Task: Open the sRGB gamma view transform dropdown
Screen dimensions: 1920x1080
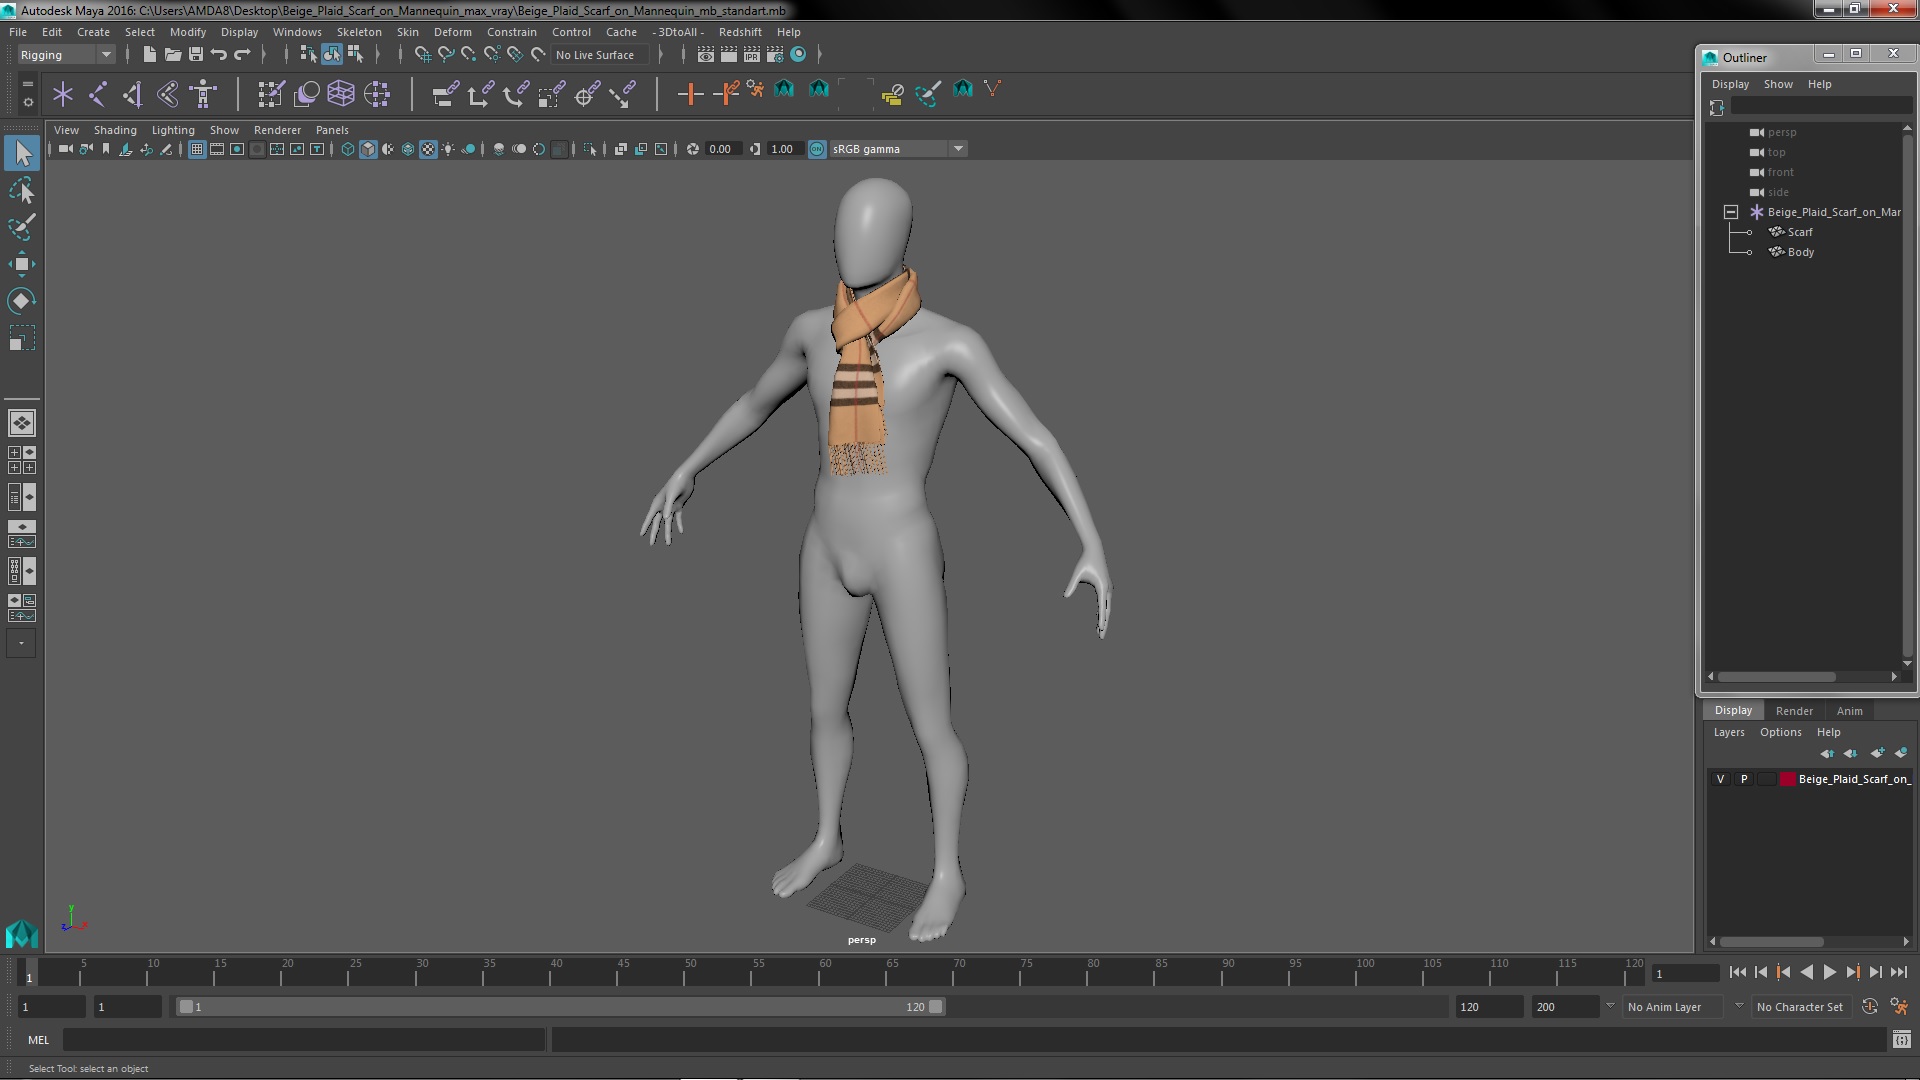Action: click(x=898, y=149)
